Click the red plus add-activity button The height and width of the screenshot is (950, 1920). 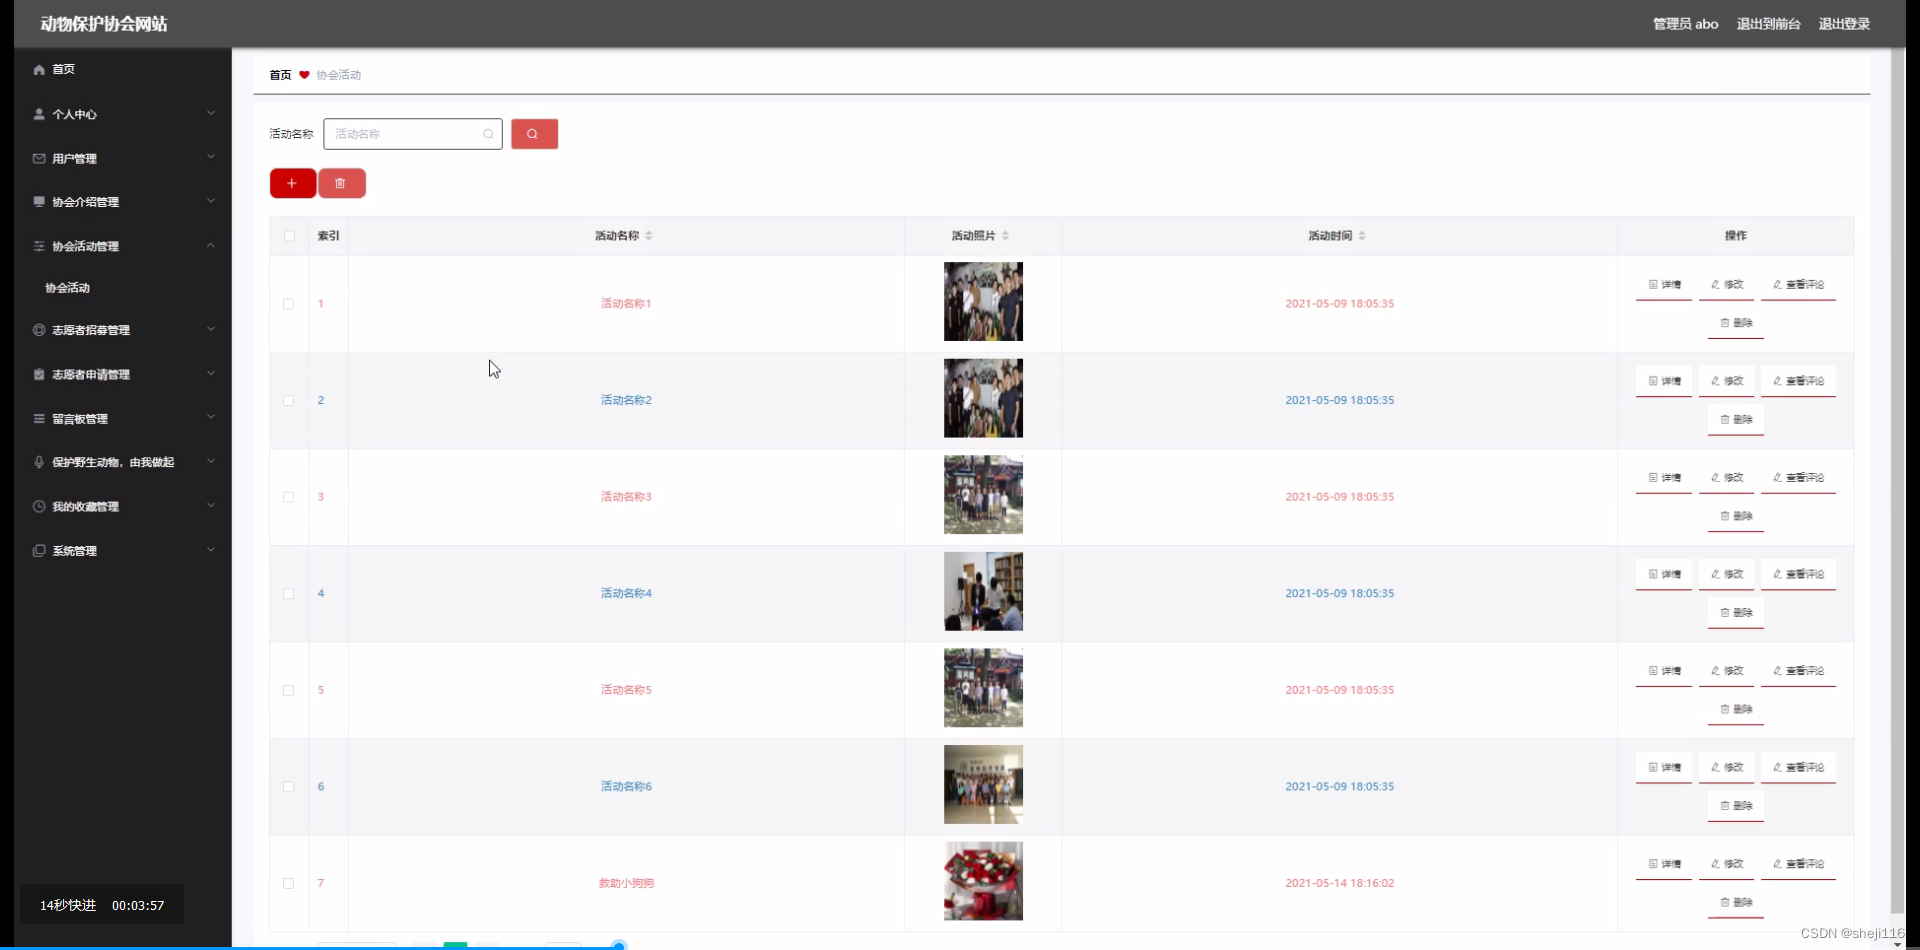[x=292, y=183]
